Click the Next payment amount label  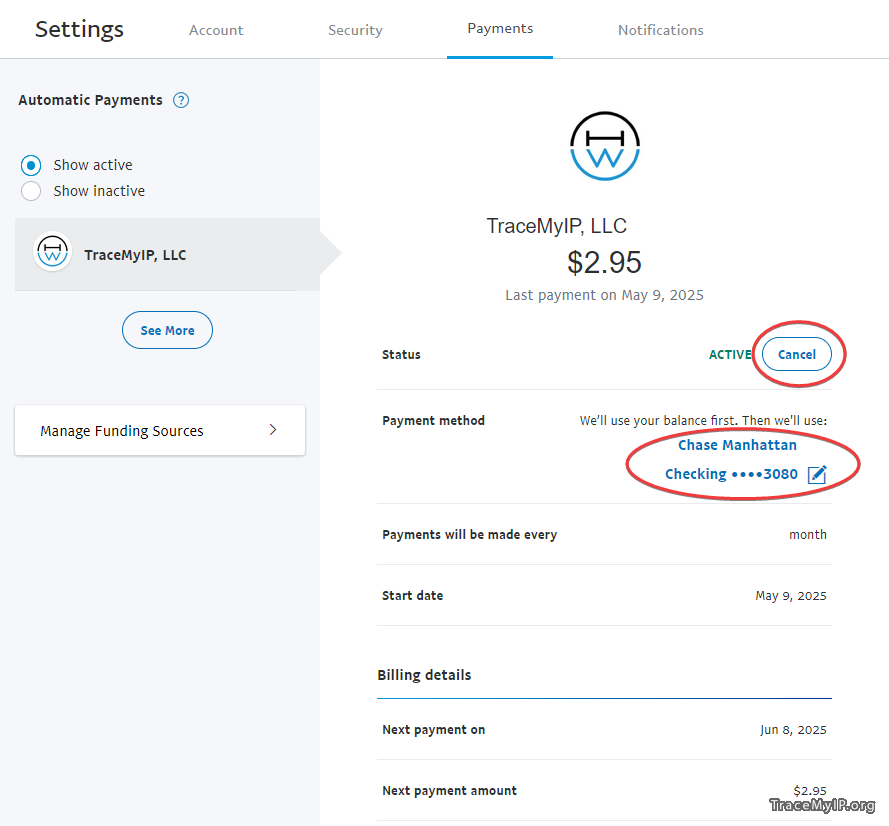pyautogui.click(x=450, y=791)
